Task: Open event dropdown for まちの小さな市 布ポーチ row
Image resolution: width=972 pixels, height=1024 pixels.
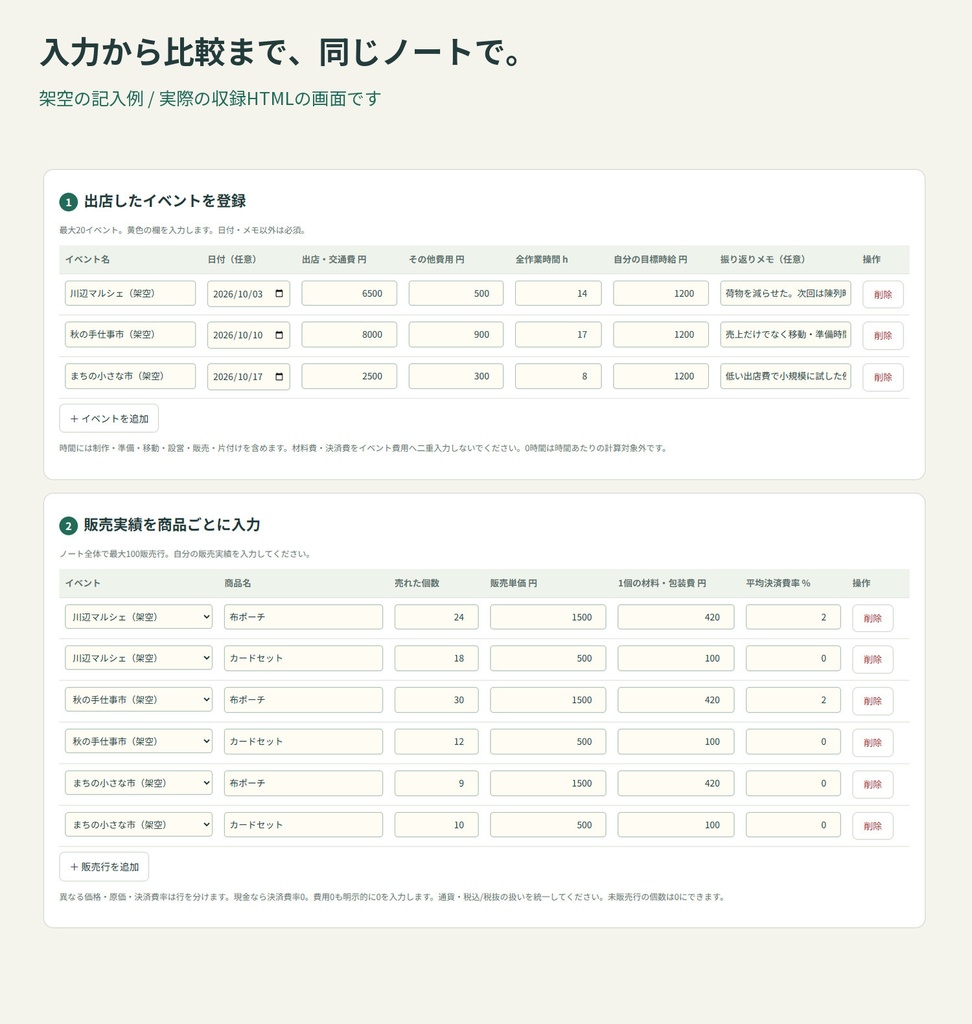Action: pos(138,783)
